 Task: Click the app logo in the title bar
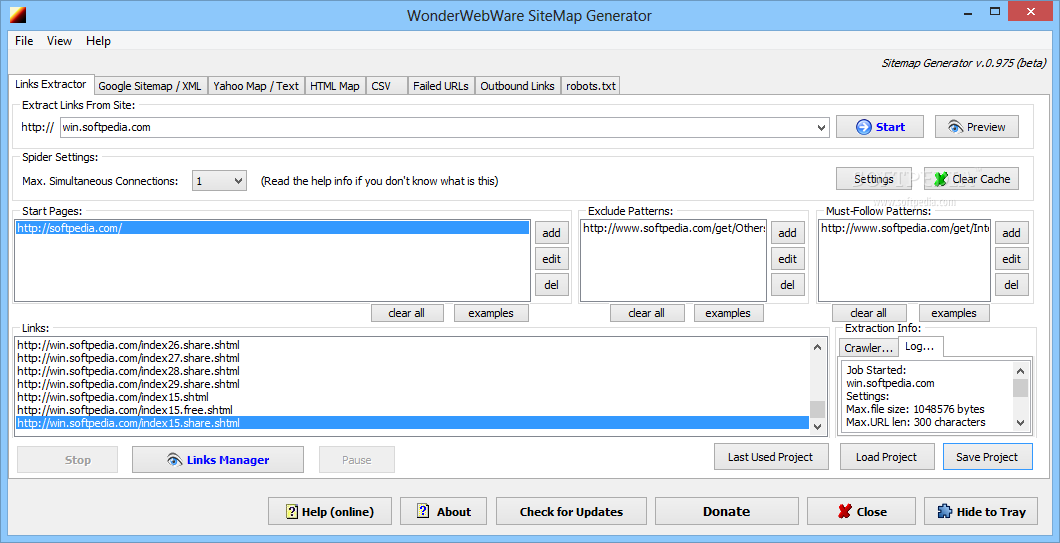pyautogui.click(x=18, y=14)
